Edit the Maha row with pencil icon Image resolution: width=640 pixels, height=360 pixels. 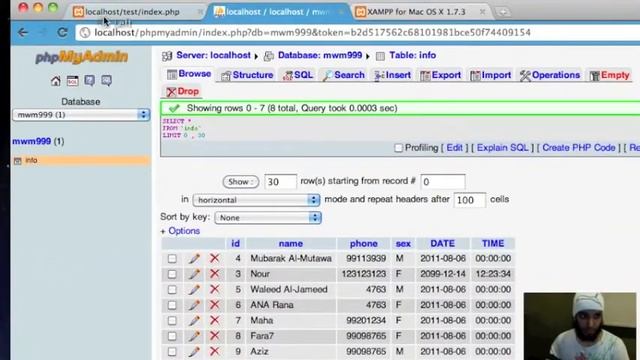[x=194, y=320]
